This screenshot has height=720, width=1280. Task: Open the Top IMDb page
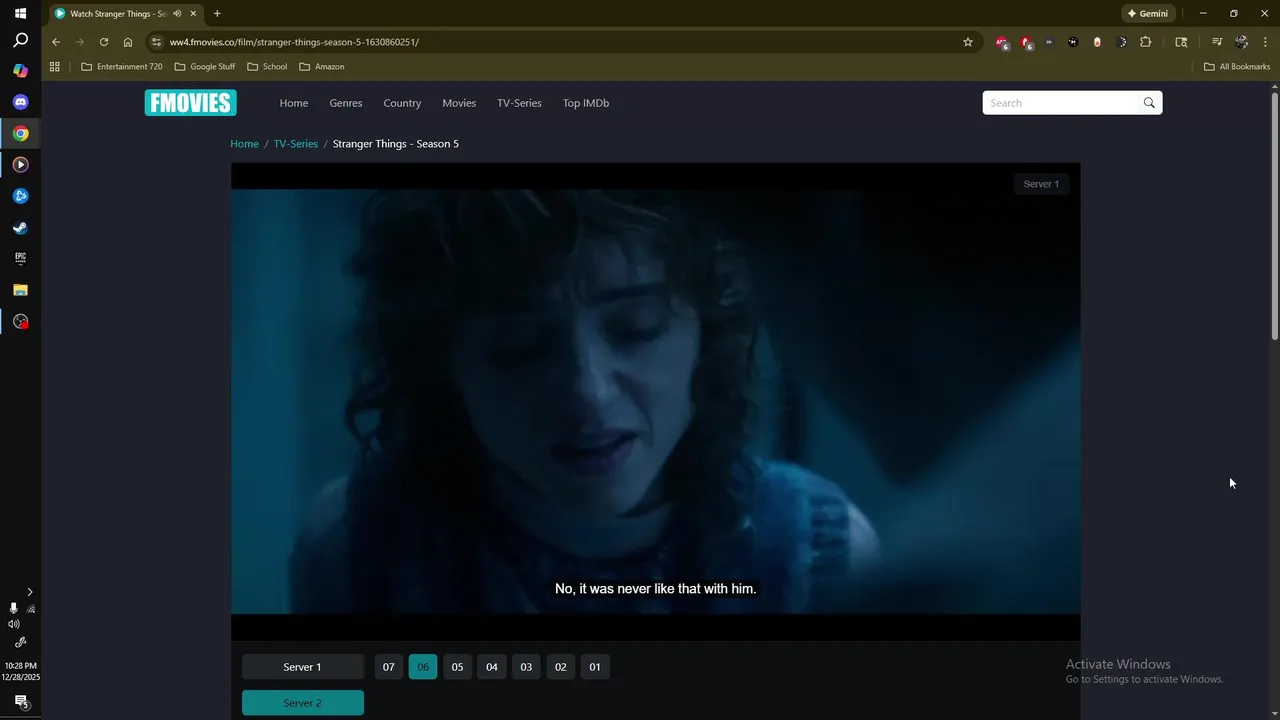tap(586, 103)
